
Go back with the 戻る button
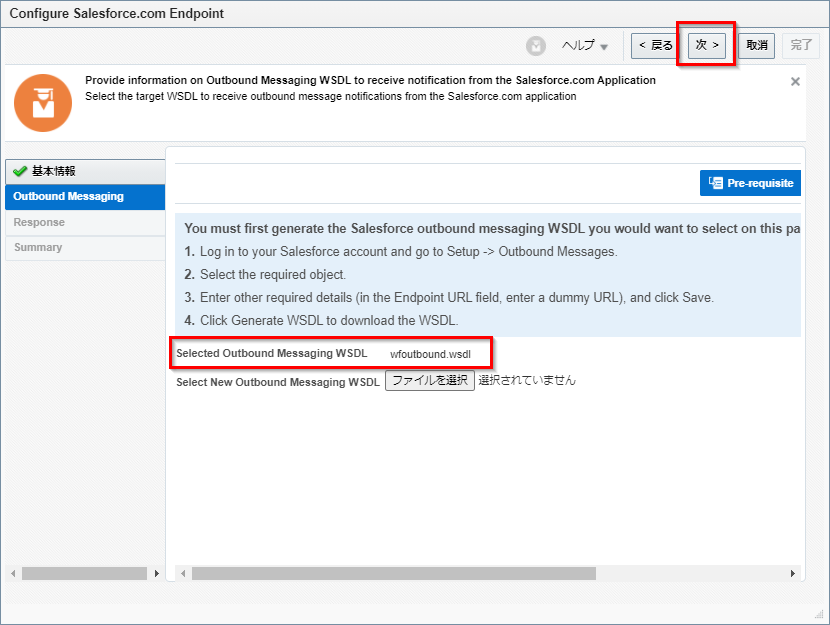pos(654,46)
